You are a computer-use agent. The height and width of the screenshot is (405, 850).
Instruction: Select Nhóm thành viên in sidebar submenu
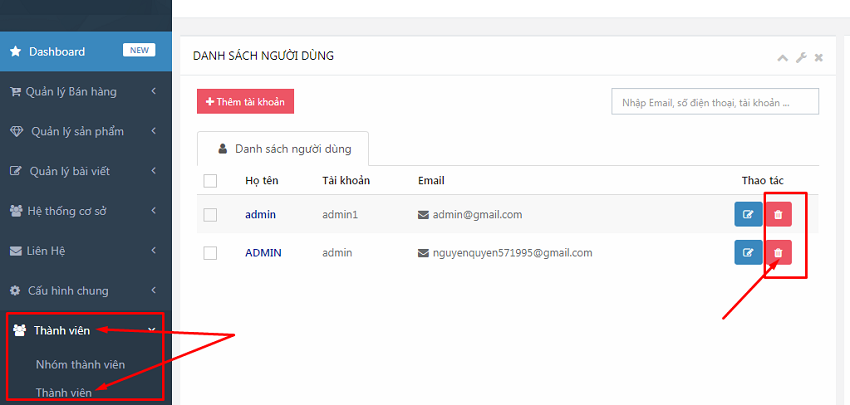(x=80, y=364)
